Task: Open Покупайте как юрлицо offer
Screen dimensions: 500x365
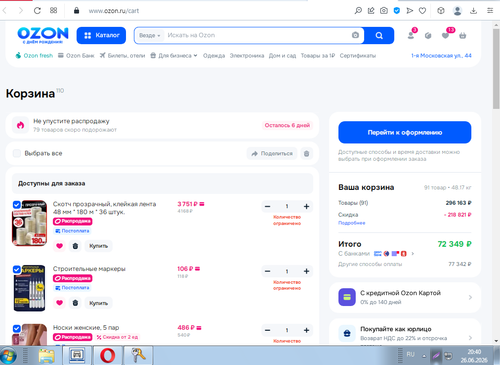Action: pos(405,332)
